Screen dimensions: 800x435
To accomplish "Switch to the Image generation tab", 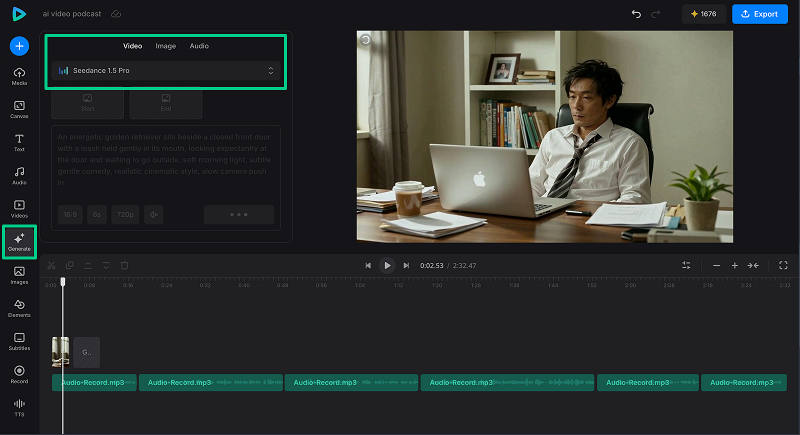I will pos(165,46).
